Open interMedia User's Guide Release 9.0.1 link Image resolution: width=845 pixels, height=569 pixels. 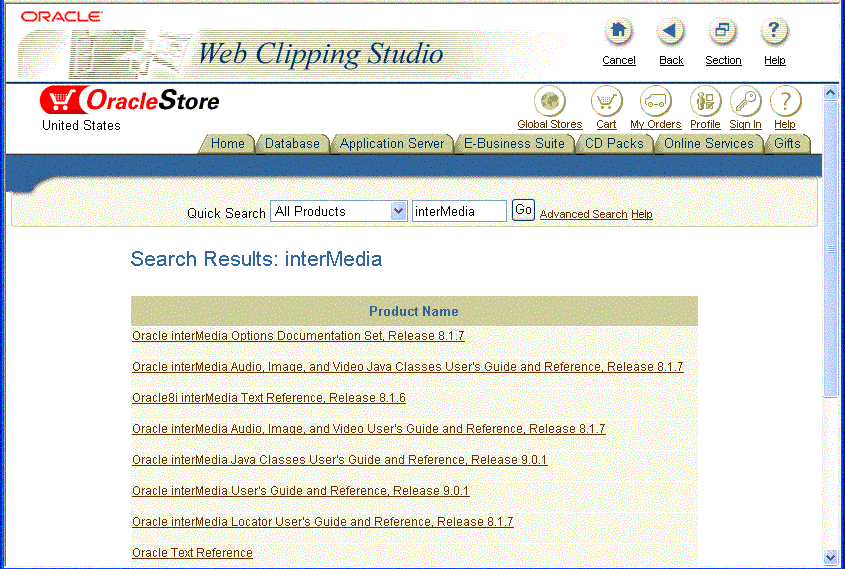[x=300, y=491]
